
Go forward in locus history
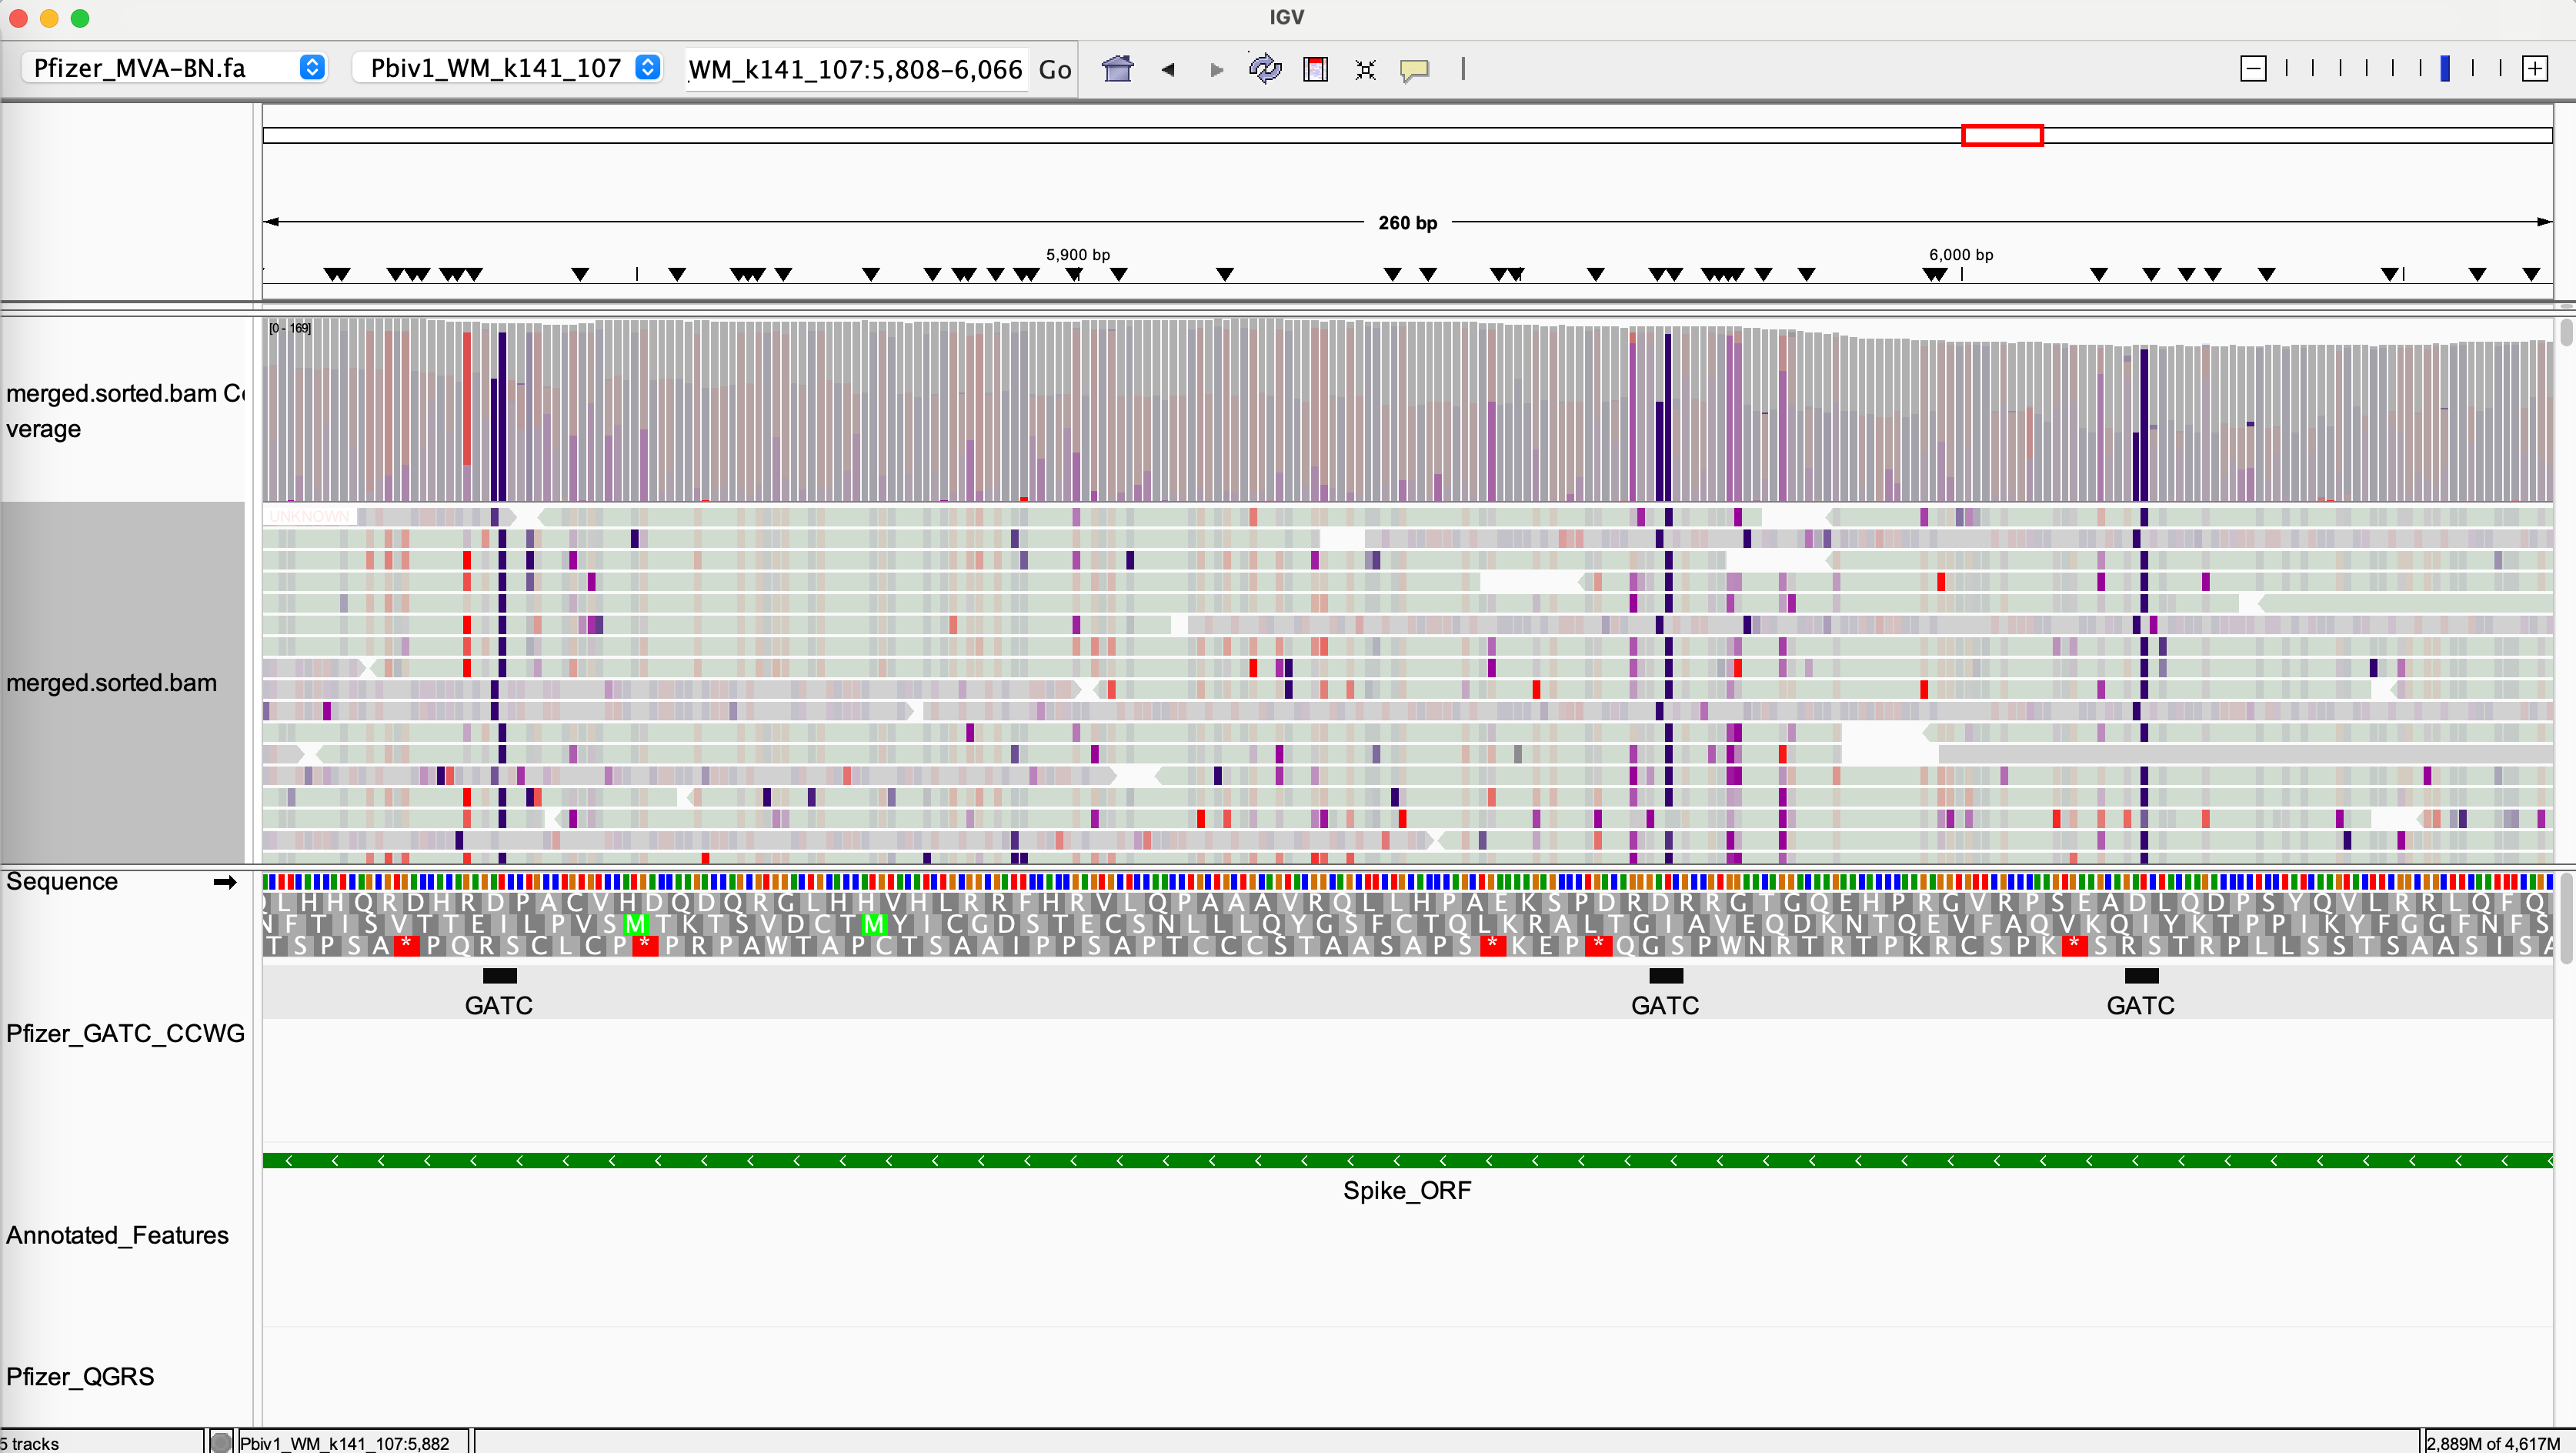point(1216,69)
